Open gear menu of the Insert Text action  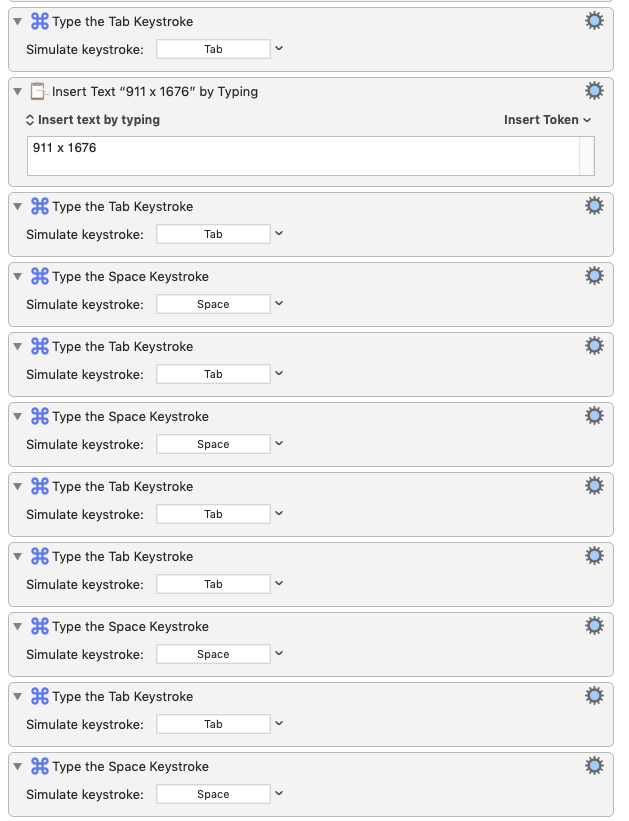[x=594, y=91]
